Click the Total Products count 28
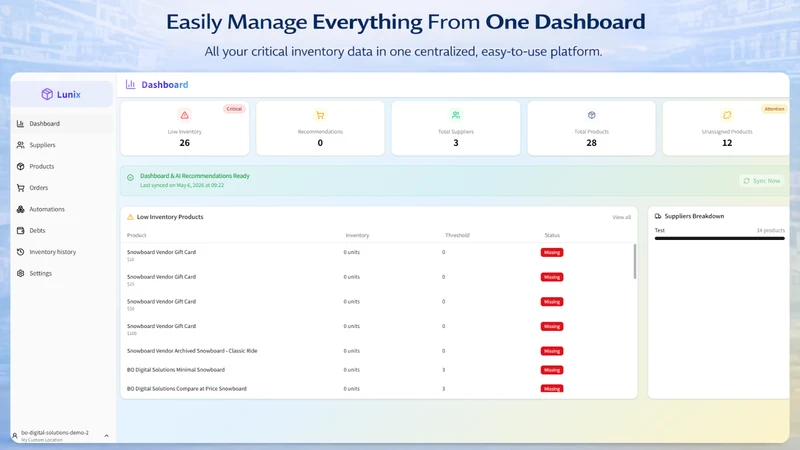Viewport: 800px width, 450px height. pos(591,143)
